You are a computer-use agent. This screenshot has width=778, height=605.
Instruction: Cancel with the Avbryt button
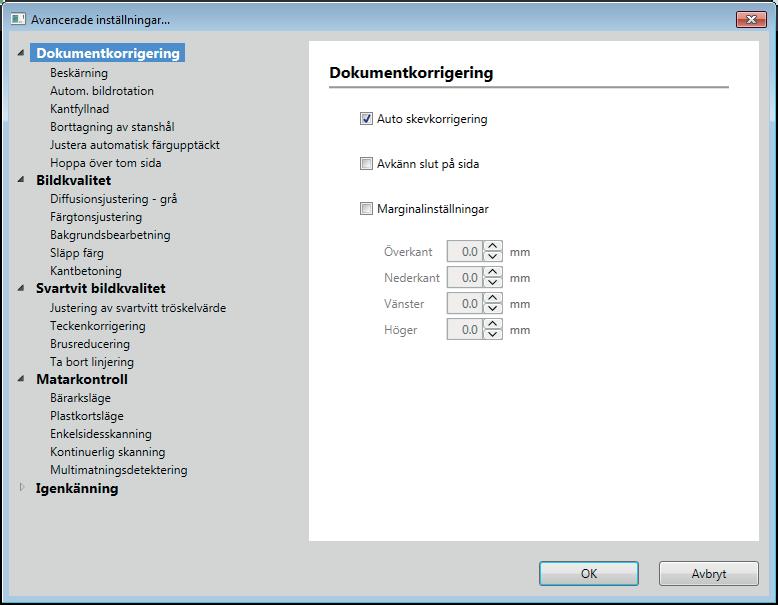pyautogui.click(x=709, y=574)
